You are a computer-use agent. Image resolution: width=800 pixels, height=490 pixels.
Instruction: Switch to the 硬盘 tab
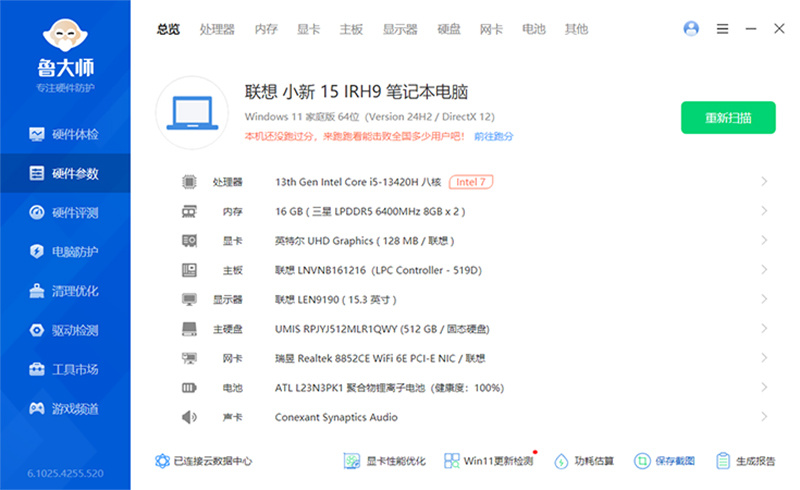[x=449, y=30]
